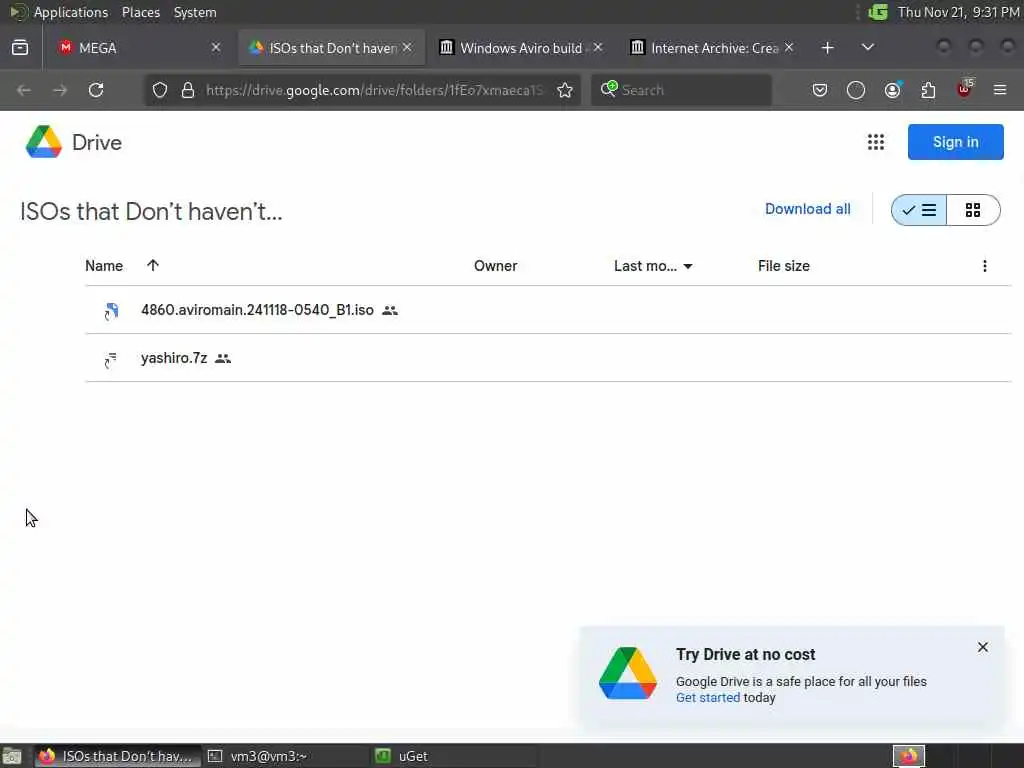
Task: Close the Internet Archive tab
Action: coord(789,48)
